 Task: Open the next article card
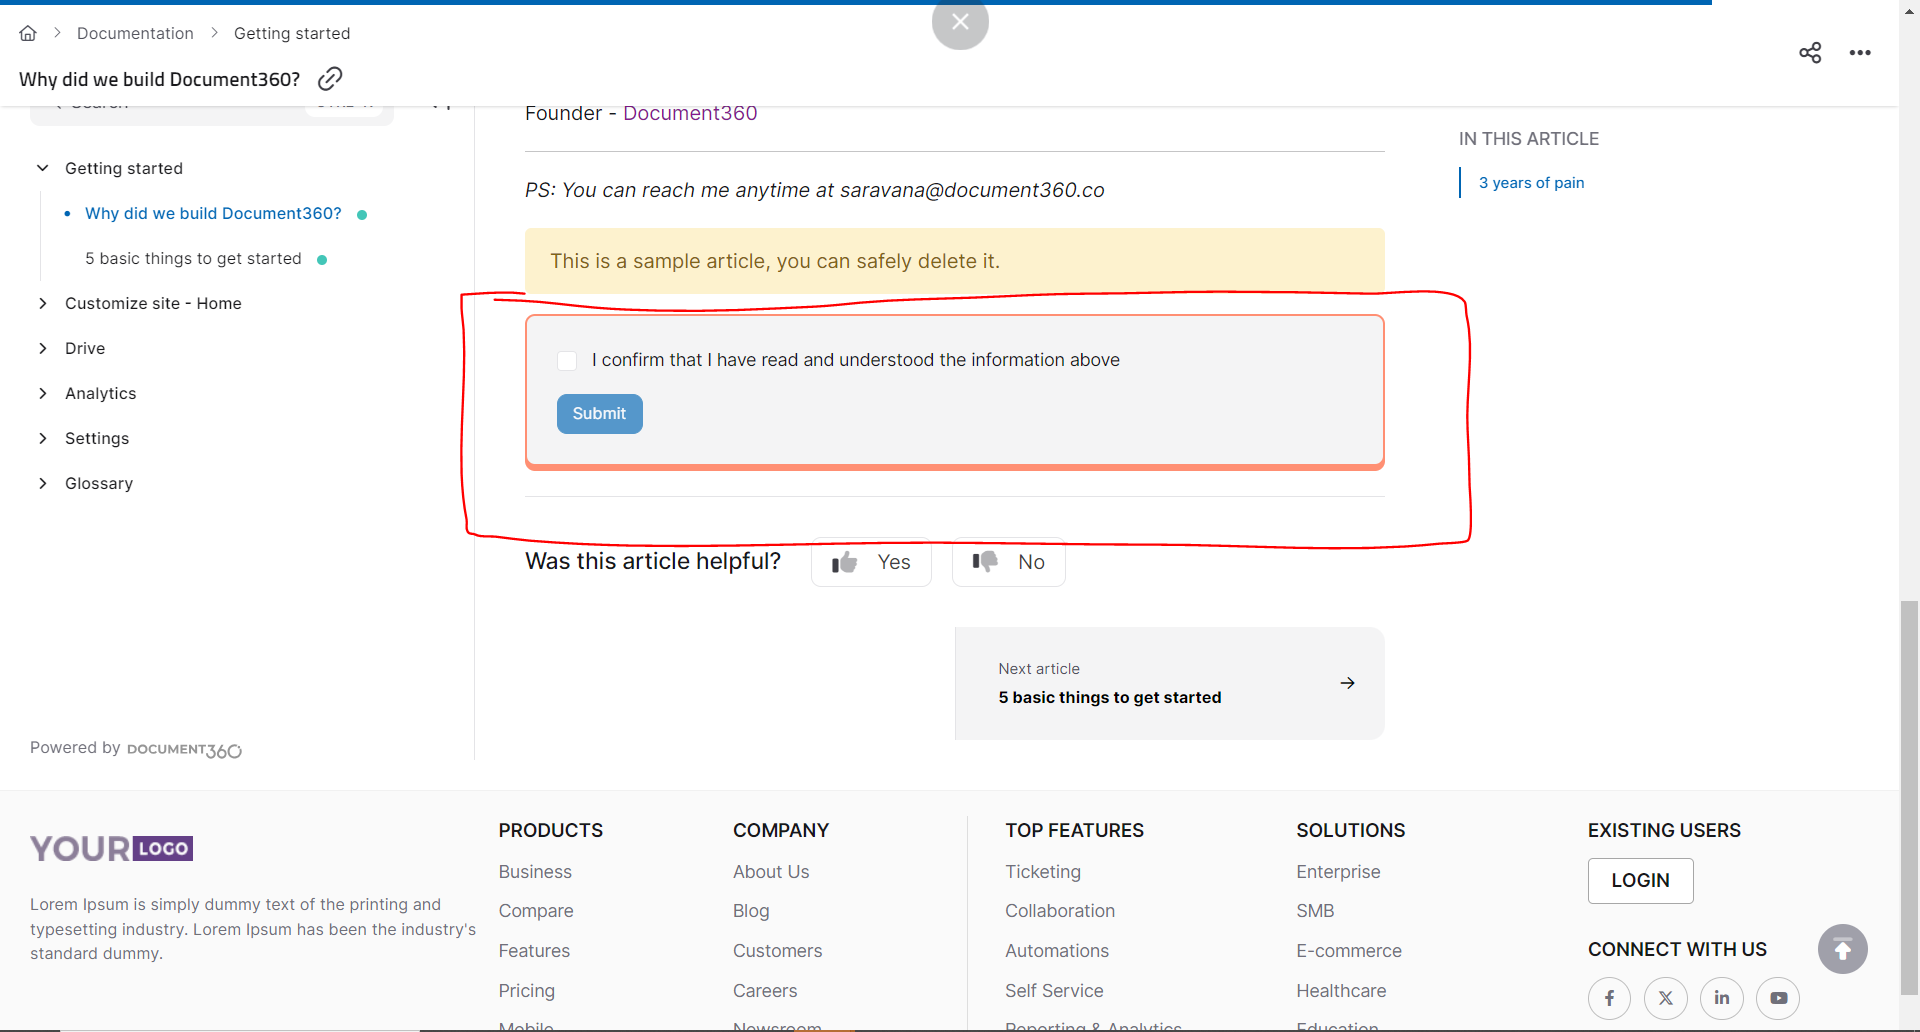point(1170,684)
